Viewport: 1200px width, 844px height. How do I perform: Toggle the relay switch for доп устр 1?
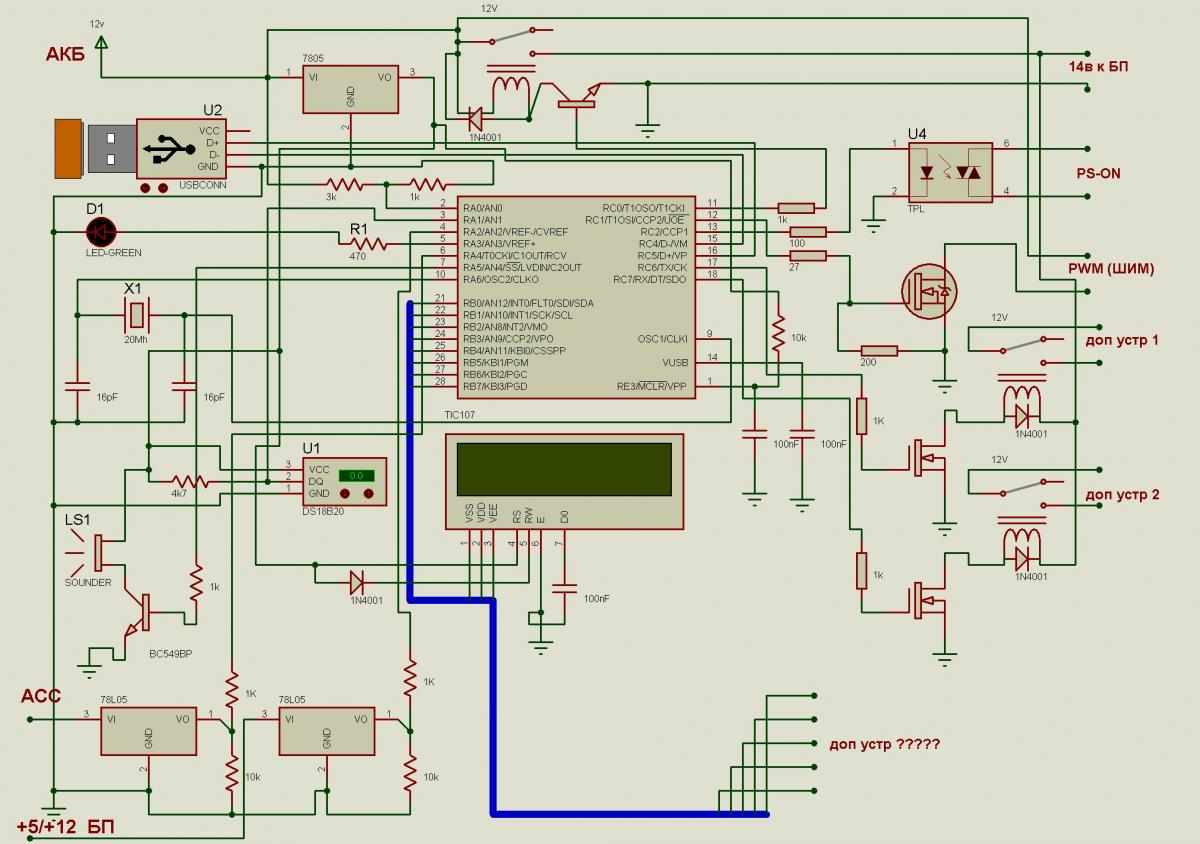1020,343
